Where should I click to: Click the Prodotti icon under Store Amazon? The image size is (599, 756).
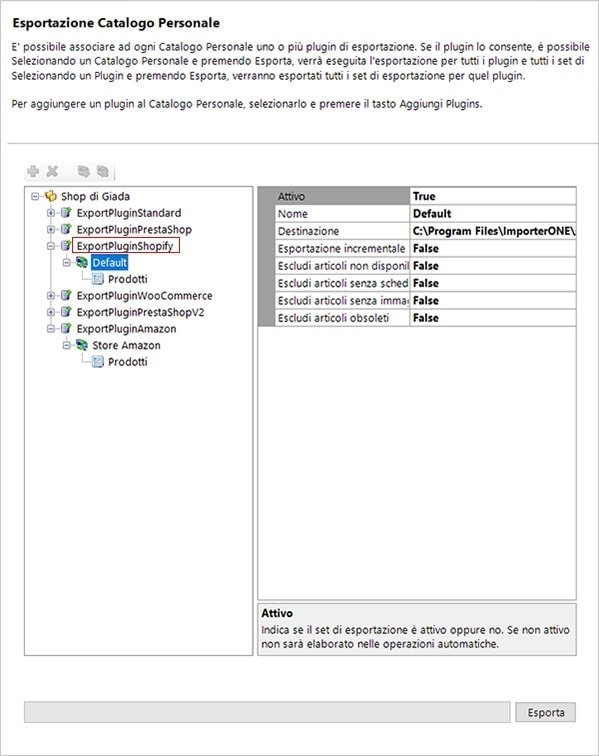point(98,362)
